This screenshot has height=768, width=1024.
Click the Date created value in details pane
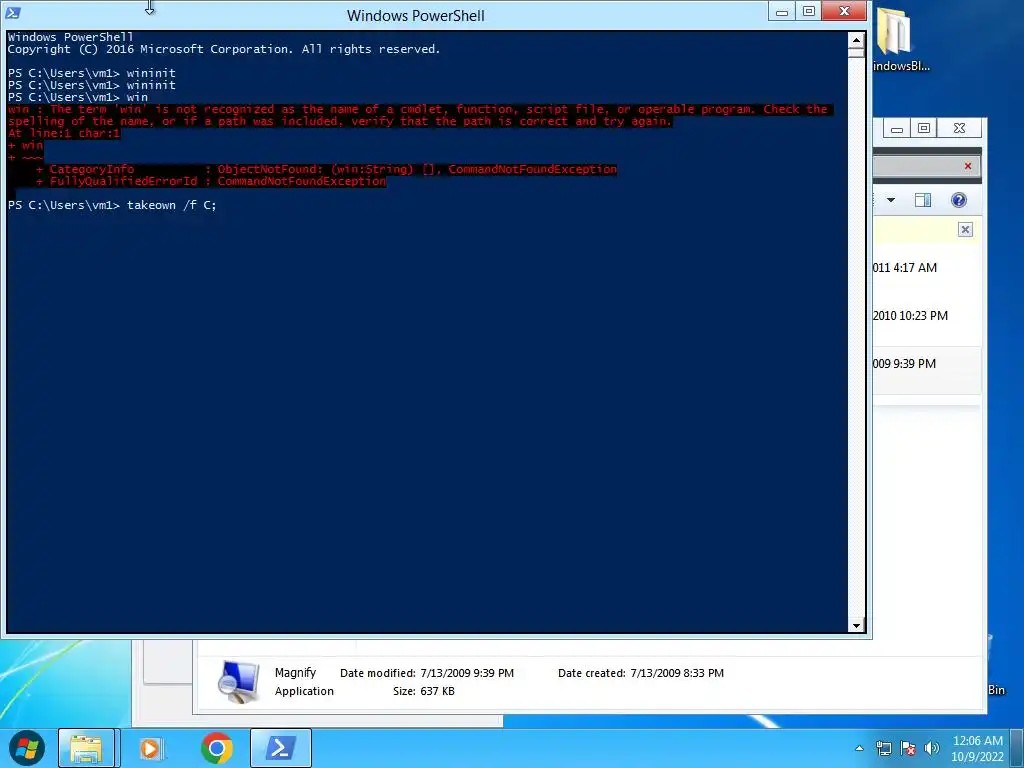tap(677, 673)
